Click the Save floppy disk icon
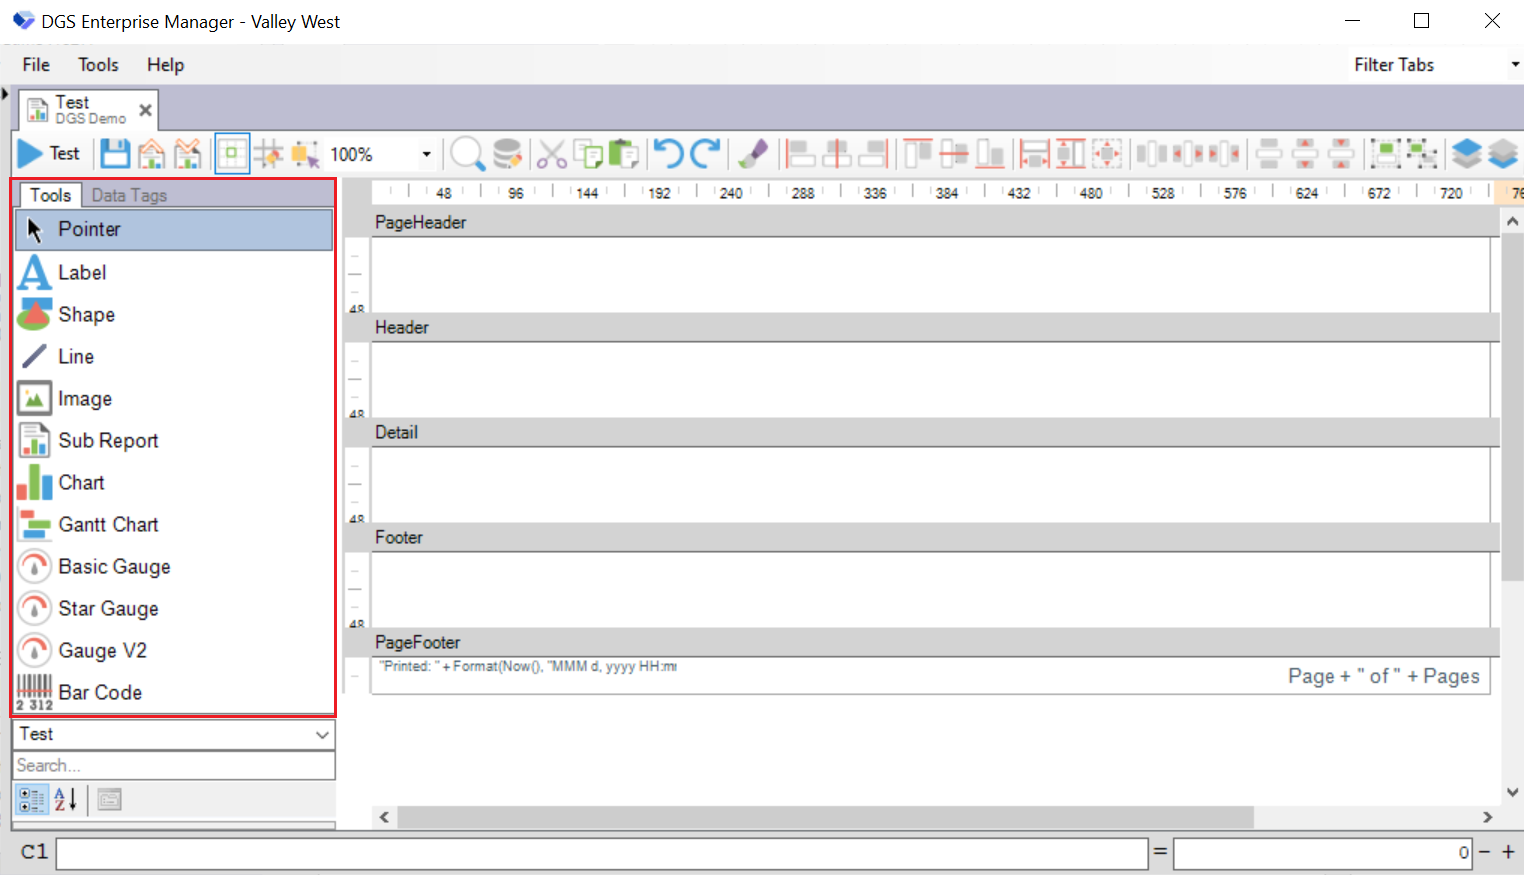The image size is (1524, 875). pos(115,154)
